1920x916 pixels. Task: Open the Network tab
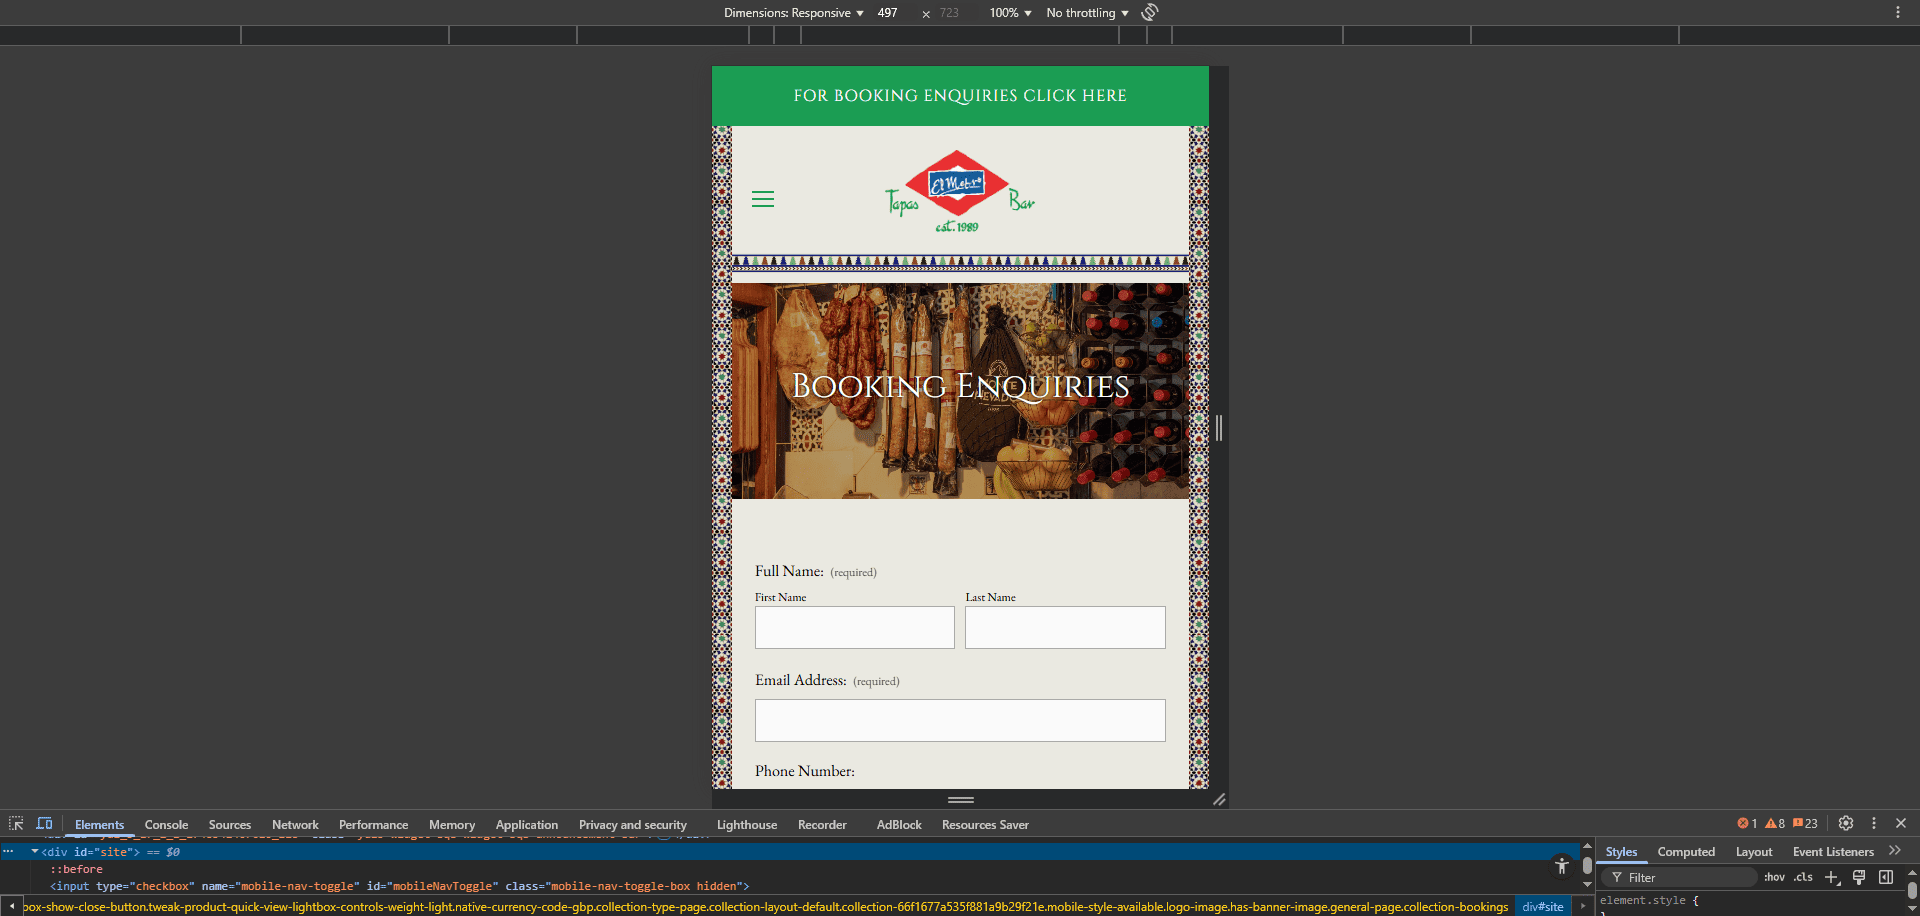pyautogui.click(x=295, y=825)
